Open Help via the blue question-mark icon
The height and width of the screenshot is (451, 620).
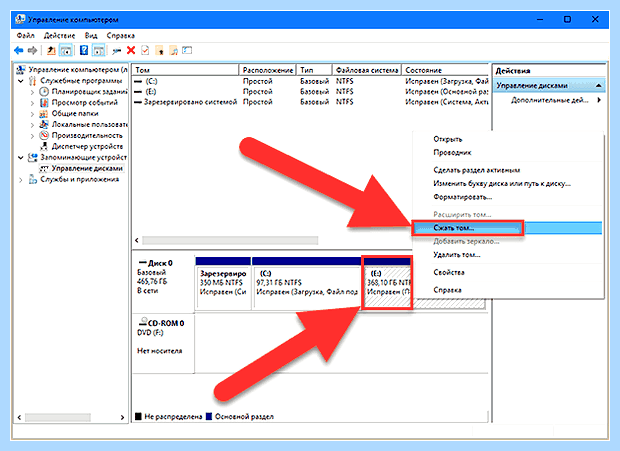coord(84,50)
